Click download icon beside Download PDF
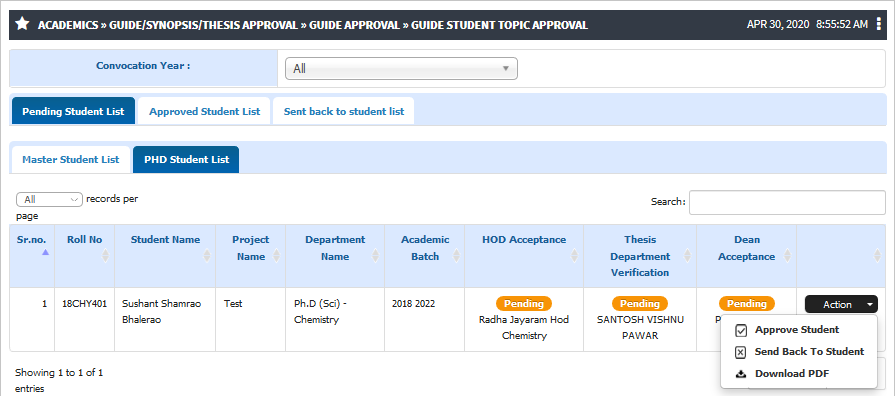This screenshot has width=895, height=396. tap(741, 374)
